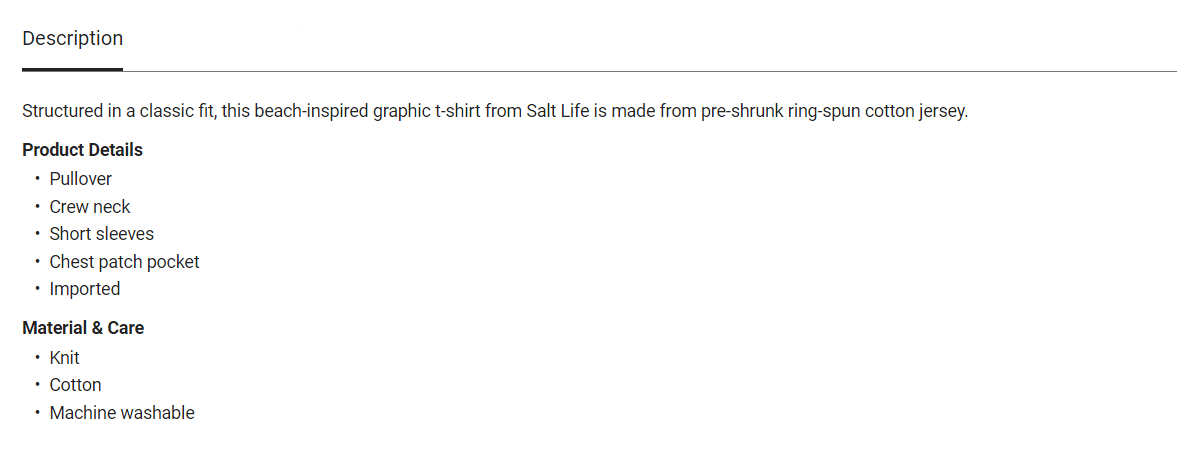1193x465 pixels.
Task: Click the bullet beside "Knit"
Action: tap(37, 358)
